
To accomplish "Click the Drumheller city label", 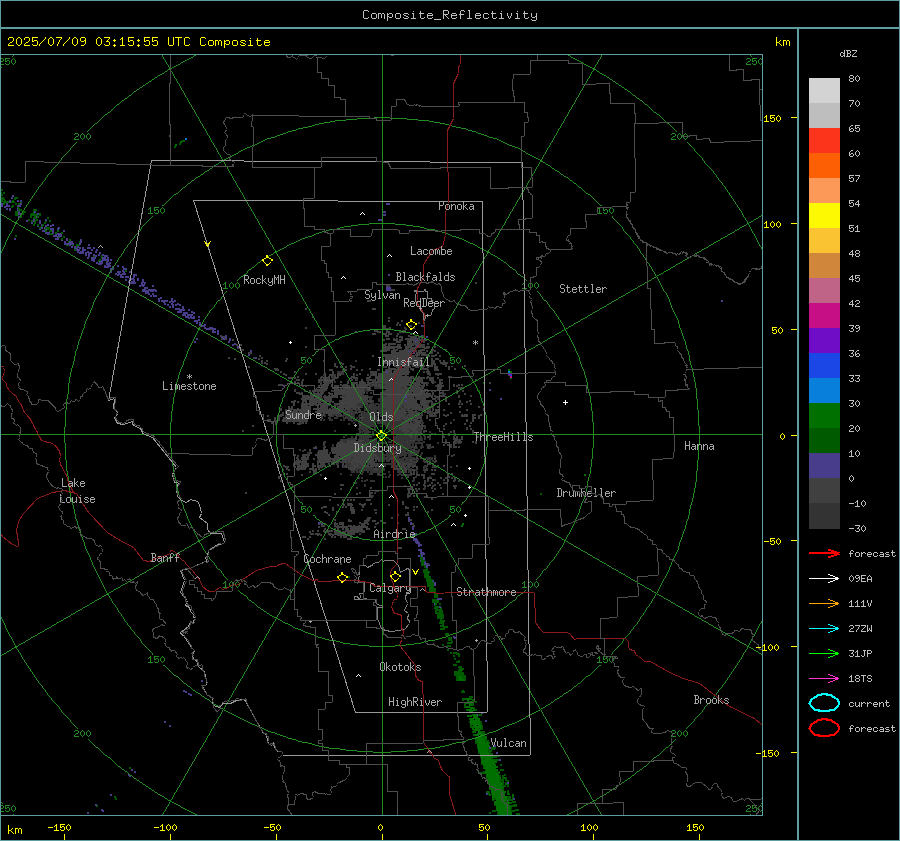I will (x=586, y=493).
